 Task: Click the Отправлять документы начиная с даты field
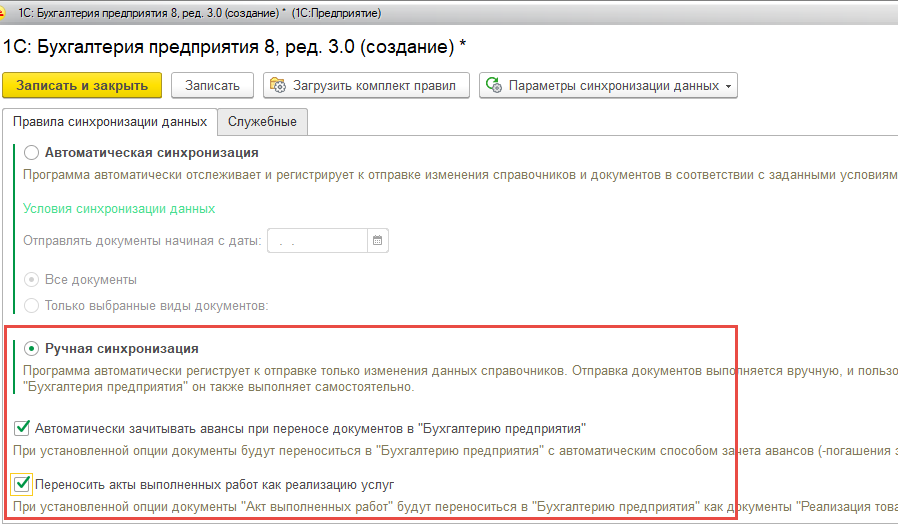coord(317,241)
